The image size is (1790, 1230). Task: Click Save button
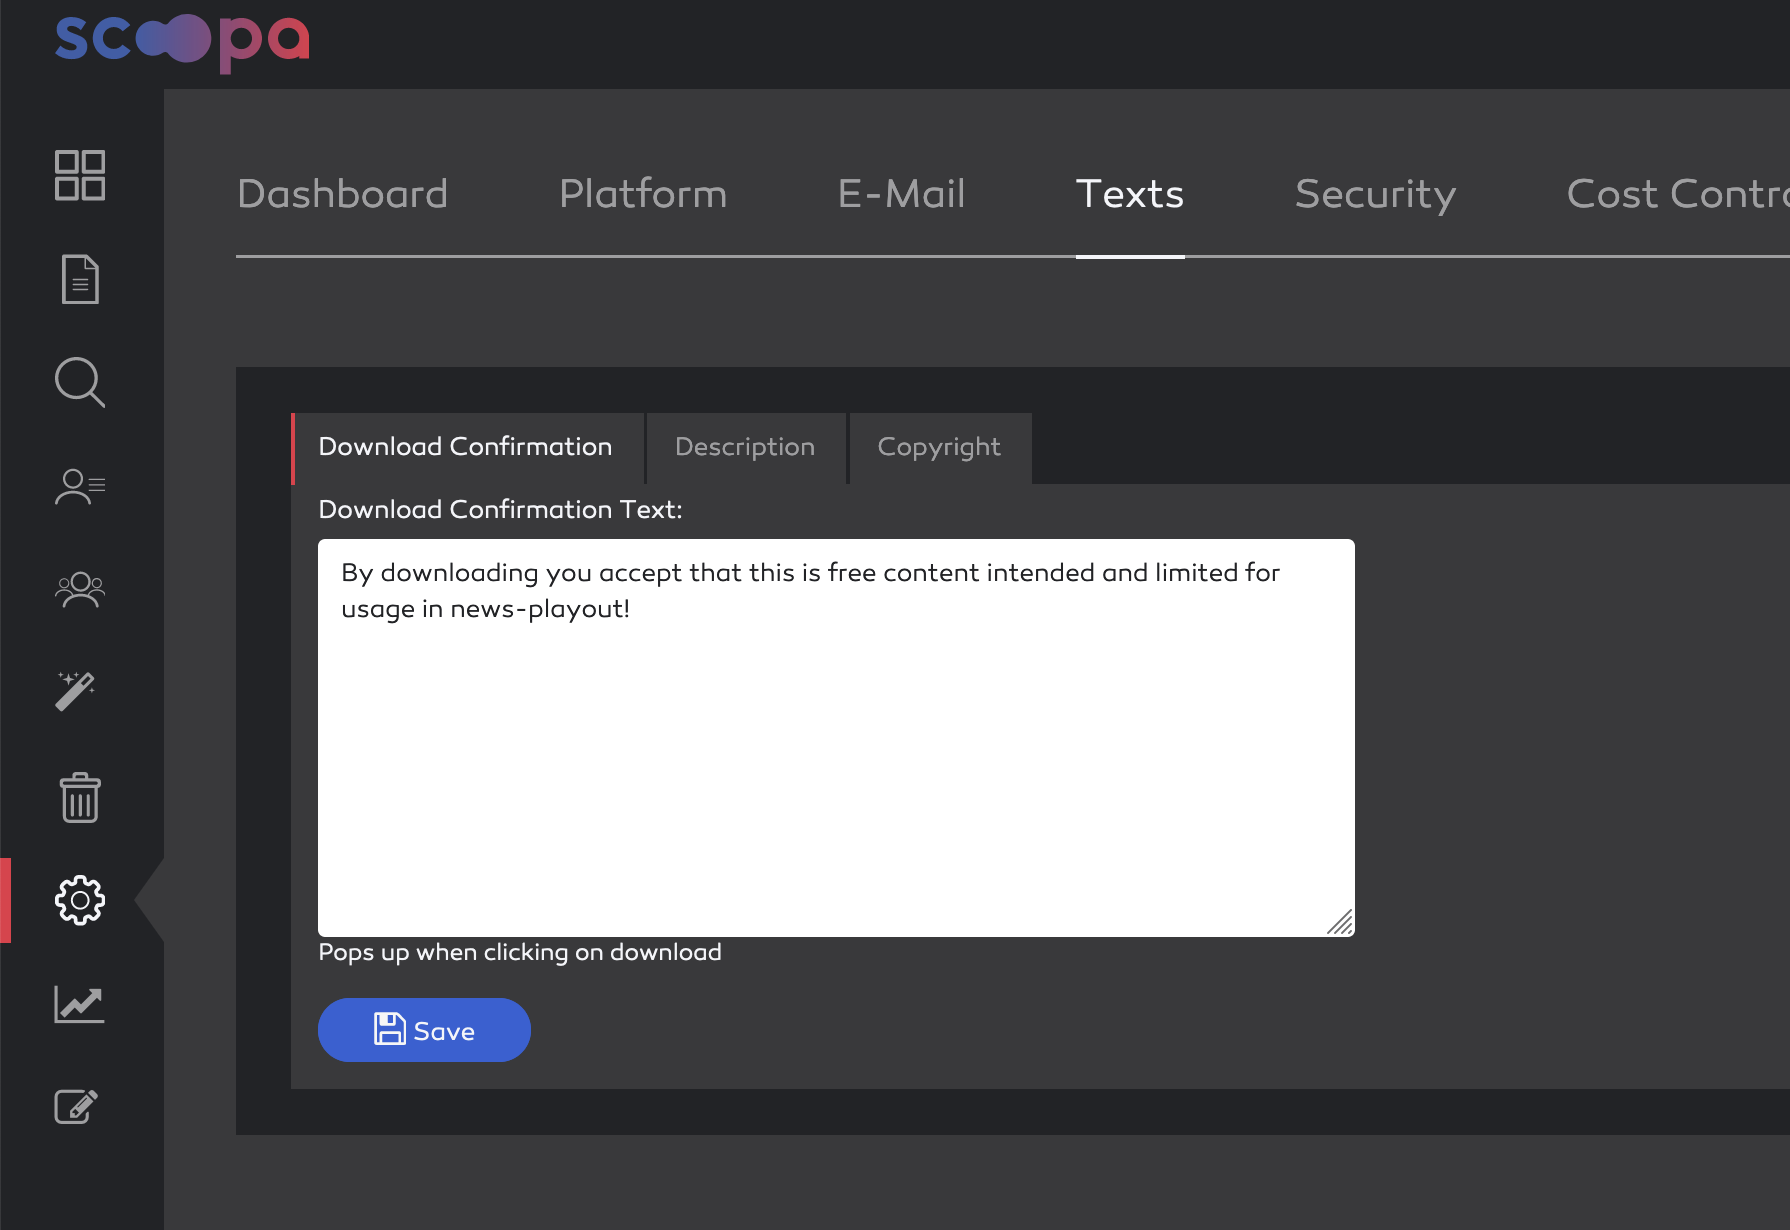pyautogui.click(x=424, y=1030)
